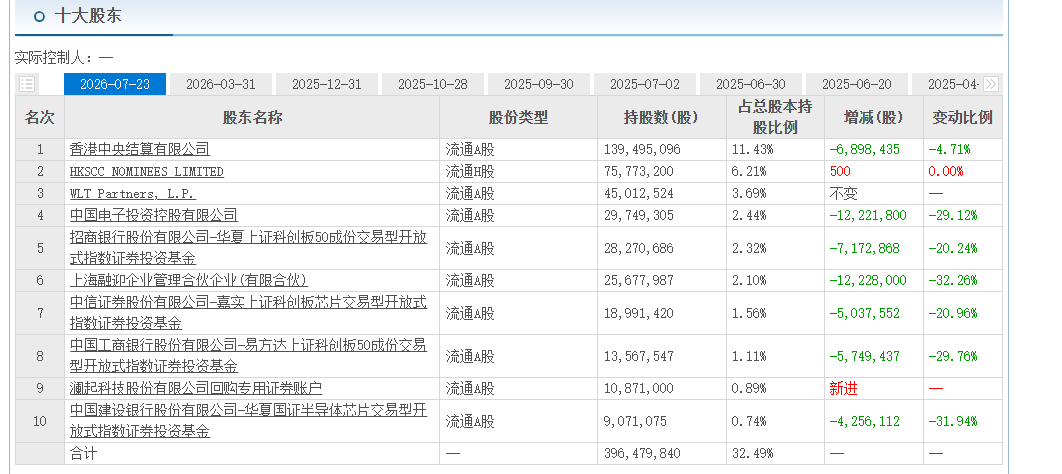Open the 2025-10-28 date tab
This screenshot has height=474, width=1062.
pyautogui.click(x=433, y=84)
